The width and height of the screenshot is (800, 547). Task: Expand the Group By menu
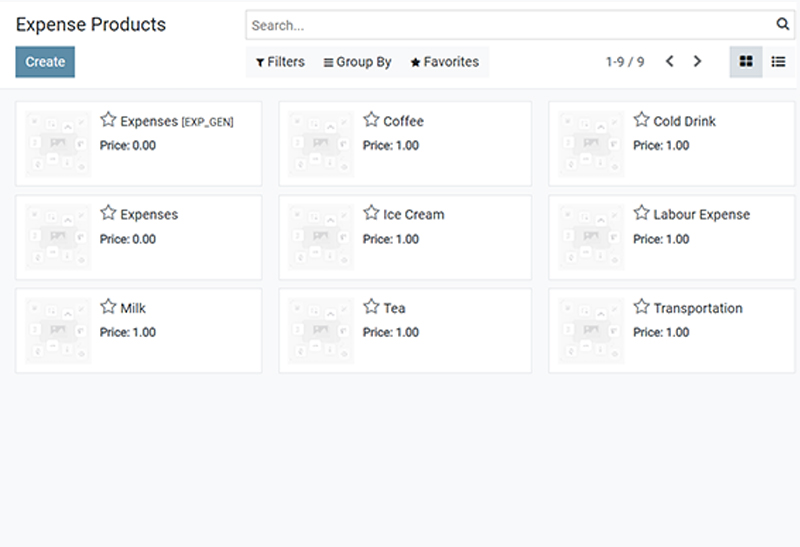click(x=357, y=62)
